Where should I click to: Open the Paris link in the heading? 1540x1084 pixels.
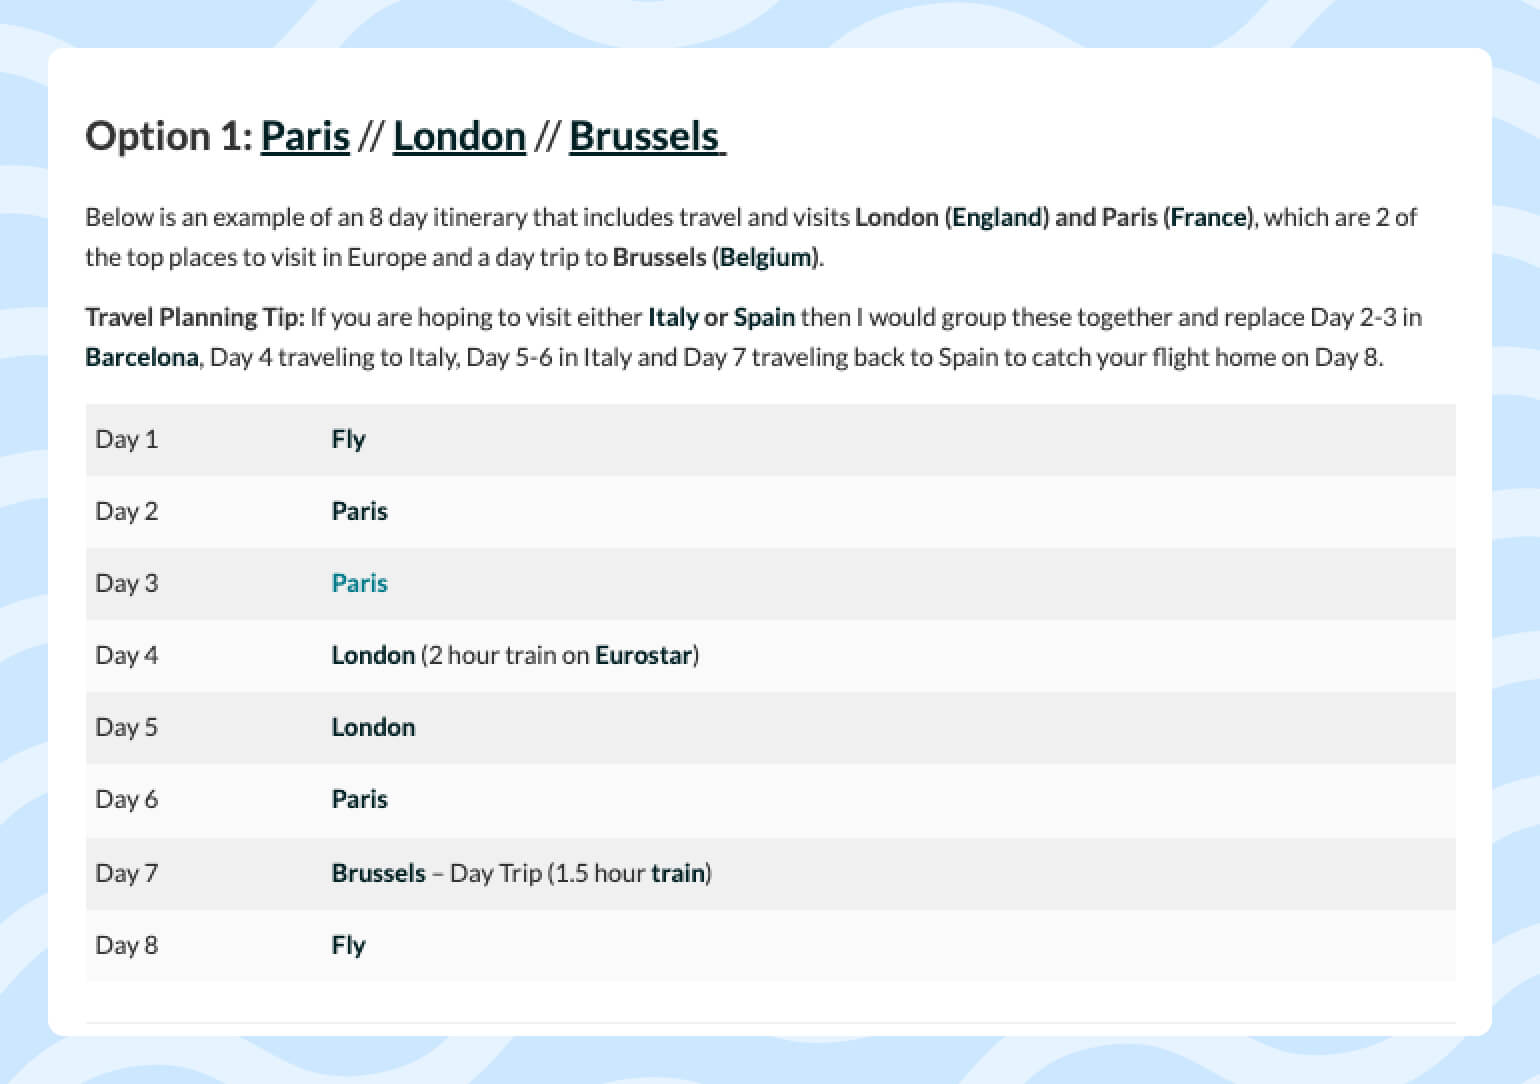coord(305,136)
